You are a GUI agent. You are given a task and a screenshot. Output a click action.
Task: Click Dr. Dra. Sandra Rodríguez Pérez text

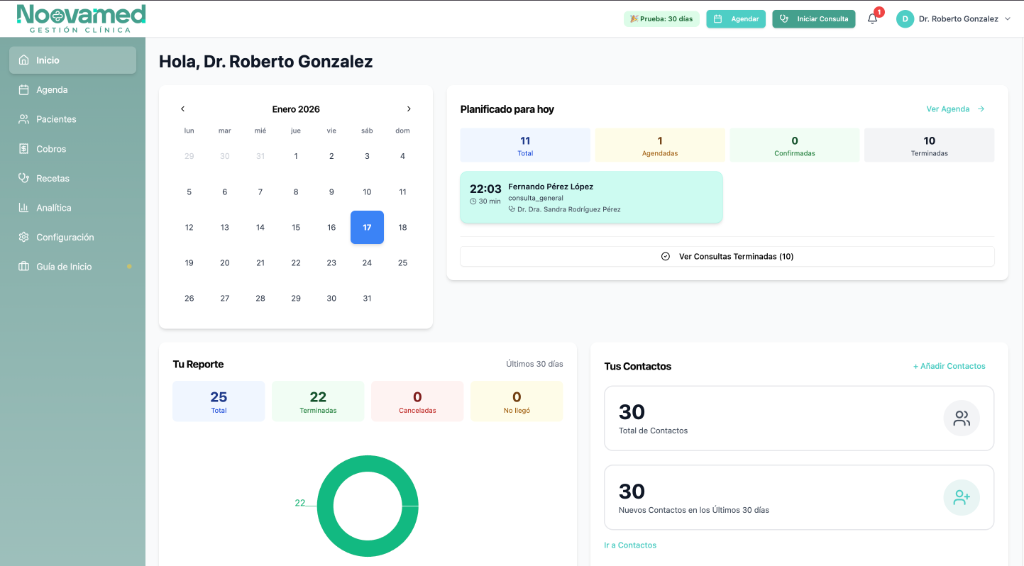569,210
